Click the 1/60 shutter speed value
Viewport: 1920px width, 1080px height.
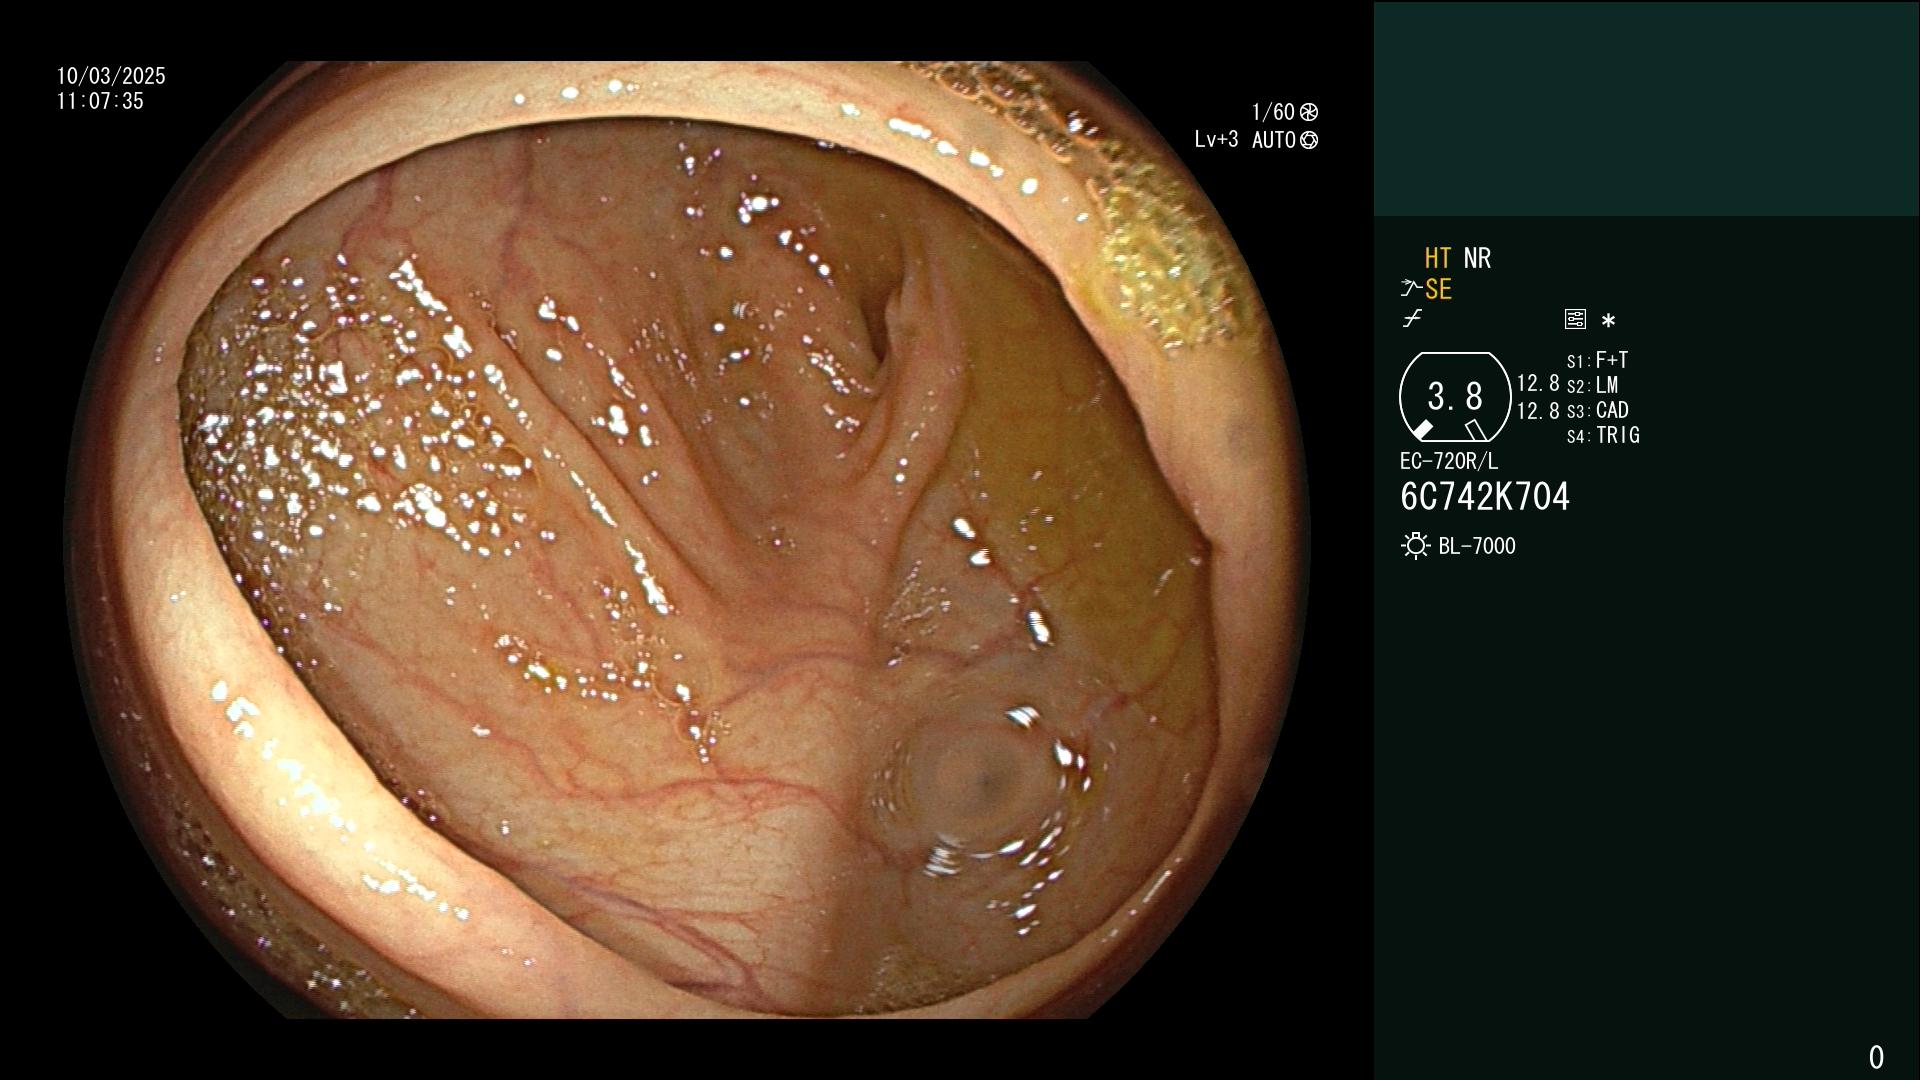(x=1273, y=112)
